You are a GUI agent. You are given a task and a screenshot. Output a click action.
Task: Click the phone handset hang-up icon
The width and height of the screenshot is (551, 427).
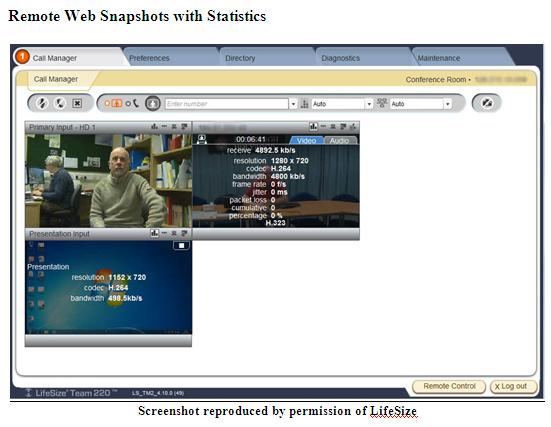click(x=60, y=103)
